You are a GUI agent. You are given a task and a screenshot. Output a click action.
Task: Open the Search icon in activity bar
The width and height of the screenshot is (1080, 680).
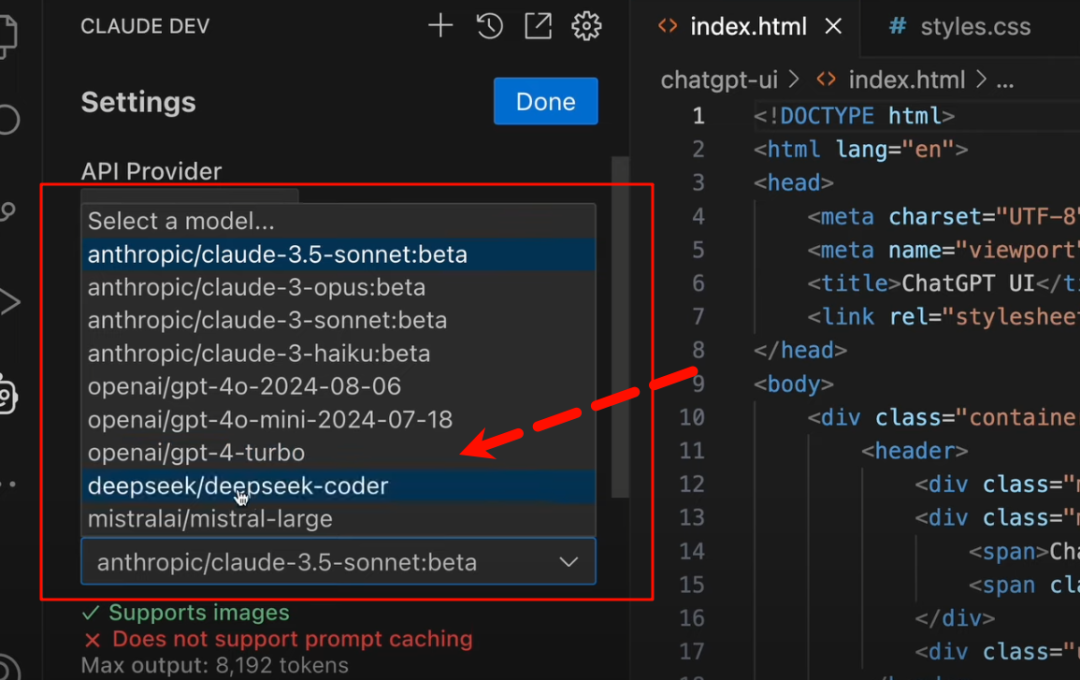point(8,119)
